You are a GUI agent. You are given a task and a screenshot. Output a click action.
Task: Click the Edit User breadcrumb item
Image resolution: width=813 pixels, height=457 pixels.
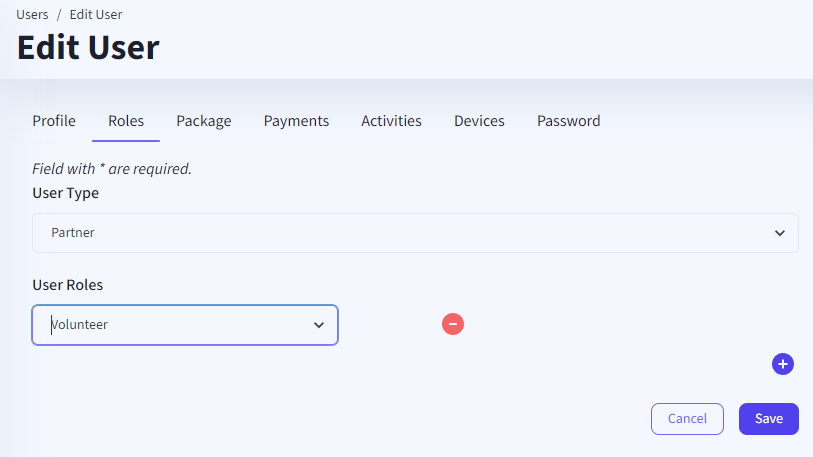click(x=96, y=15)
